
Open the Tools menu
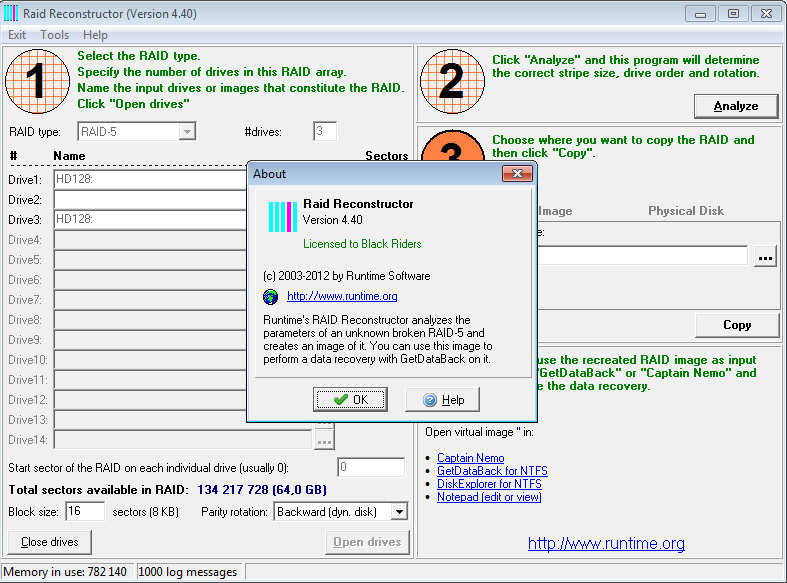click(54, 35)
